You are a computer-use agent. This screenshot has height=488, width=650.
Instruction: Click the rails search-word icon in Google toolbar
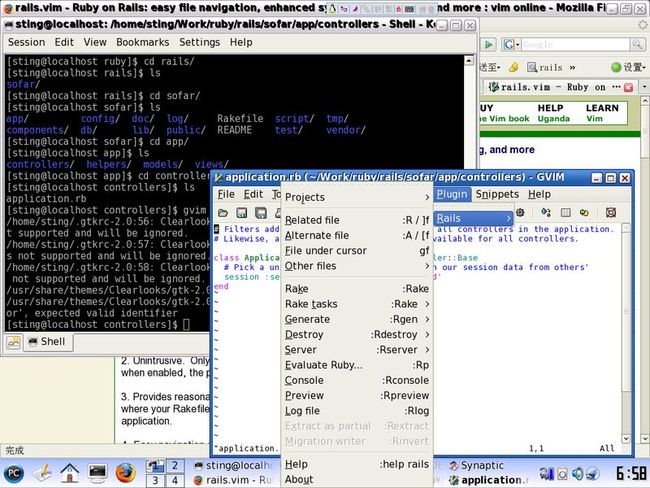coord(545,67)
